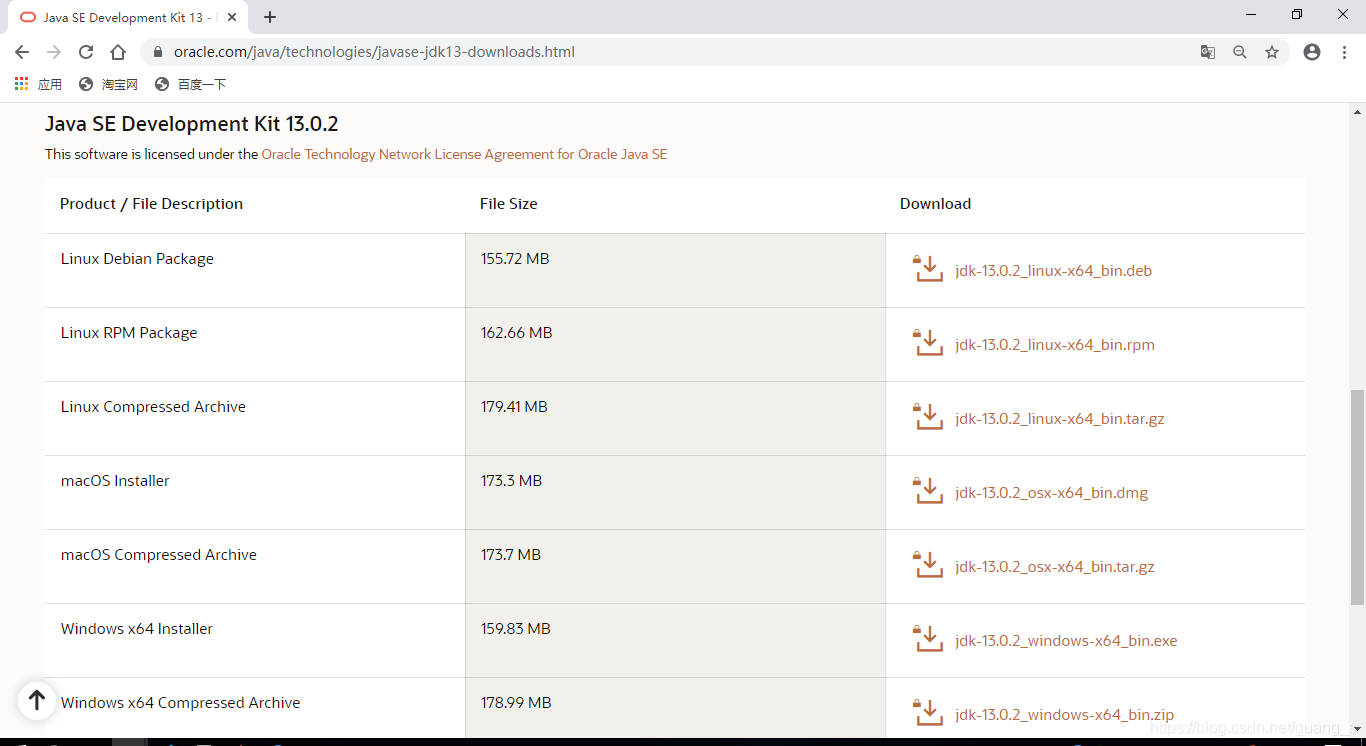Download jdk-13.0.2_osx-x64_bin.tar.gz link
This screenshot has width=1366, height=746.
pyautogui.click(x=1055, y=567)
